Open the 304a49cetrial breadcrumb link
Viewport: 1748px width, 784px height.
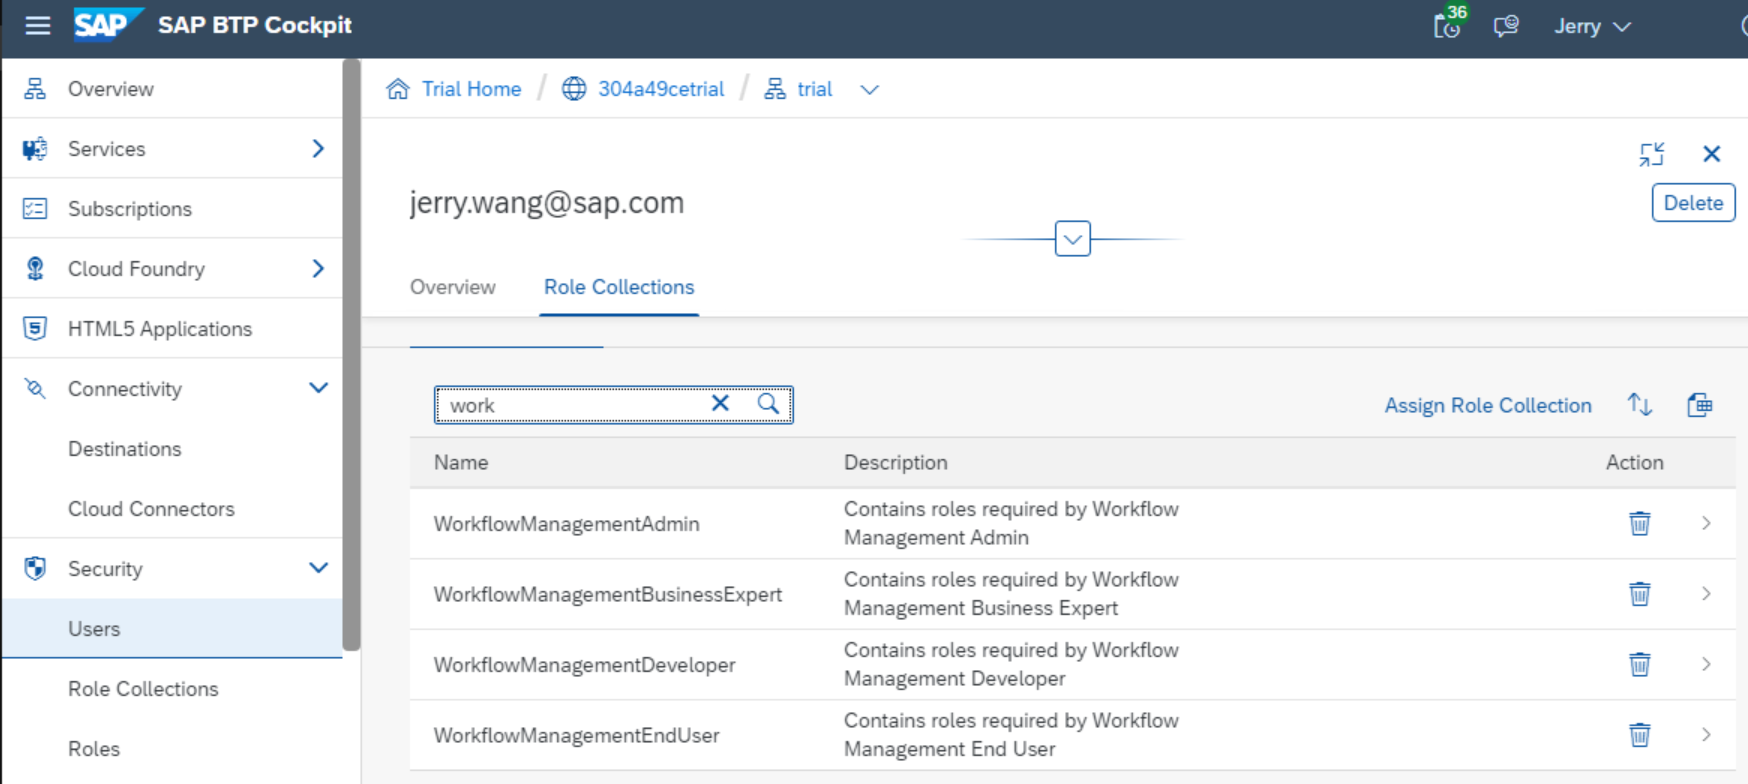point(661,89)
